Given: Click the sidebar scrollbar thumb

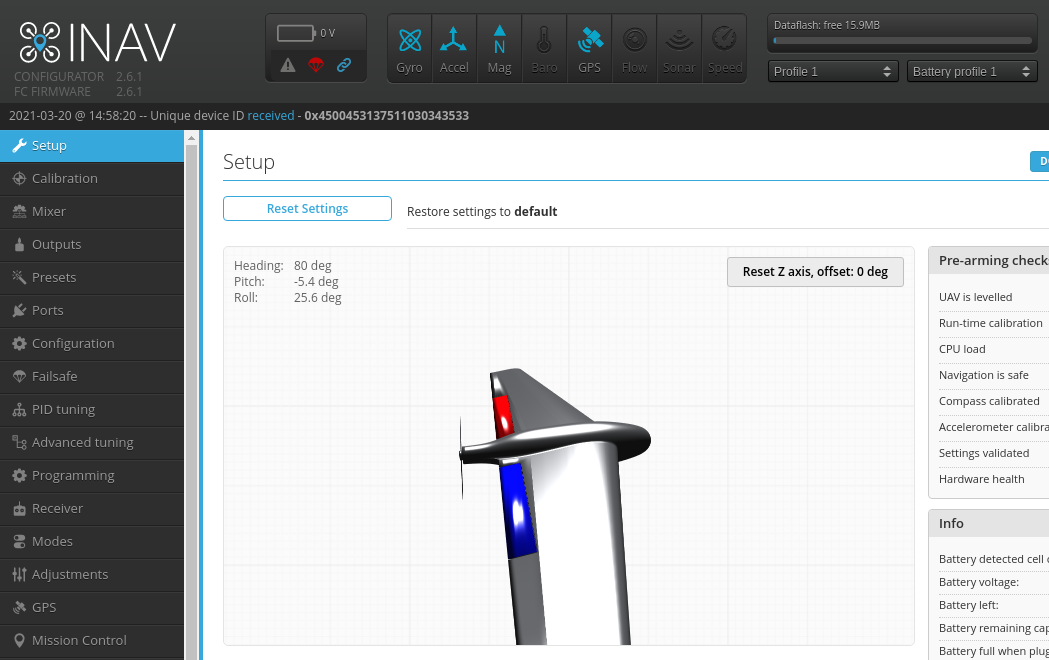Looking at the screenshot, I should pos(191,401).
